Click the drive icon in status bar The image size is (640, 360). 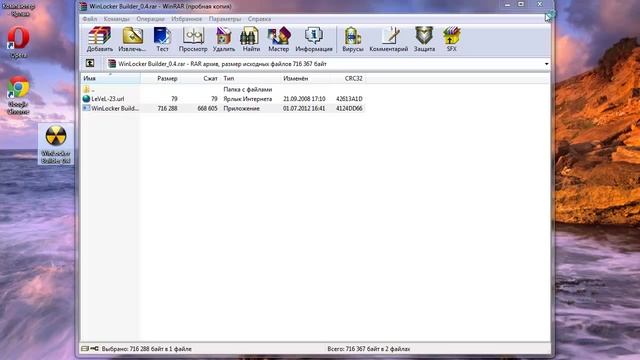pos(85,349)
